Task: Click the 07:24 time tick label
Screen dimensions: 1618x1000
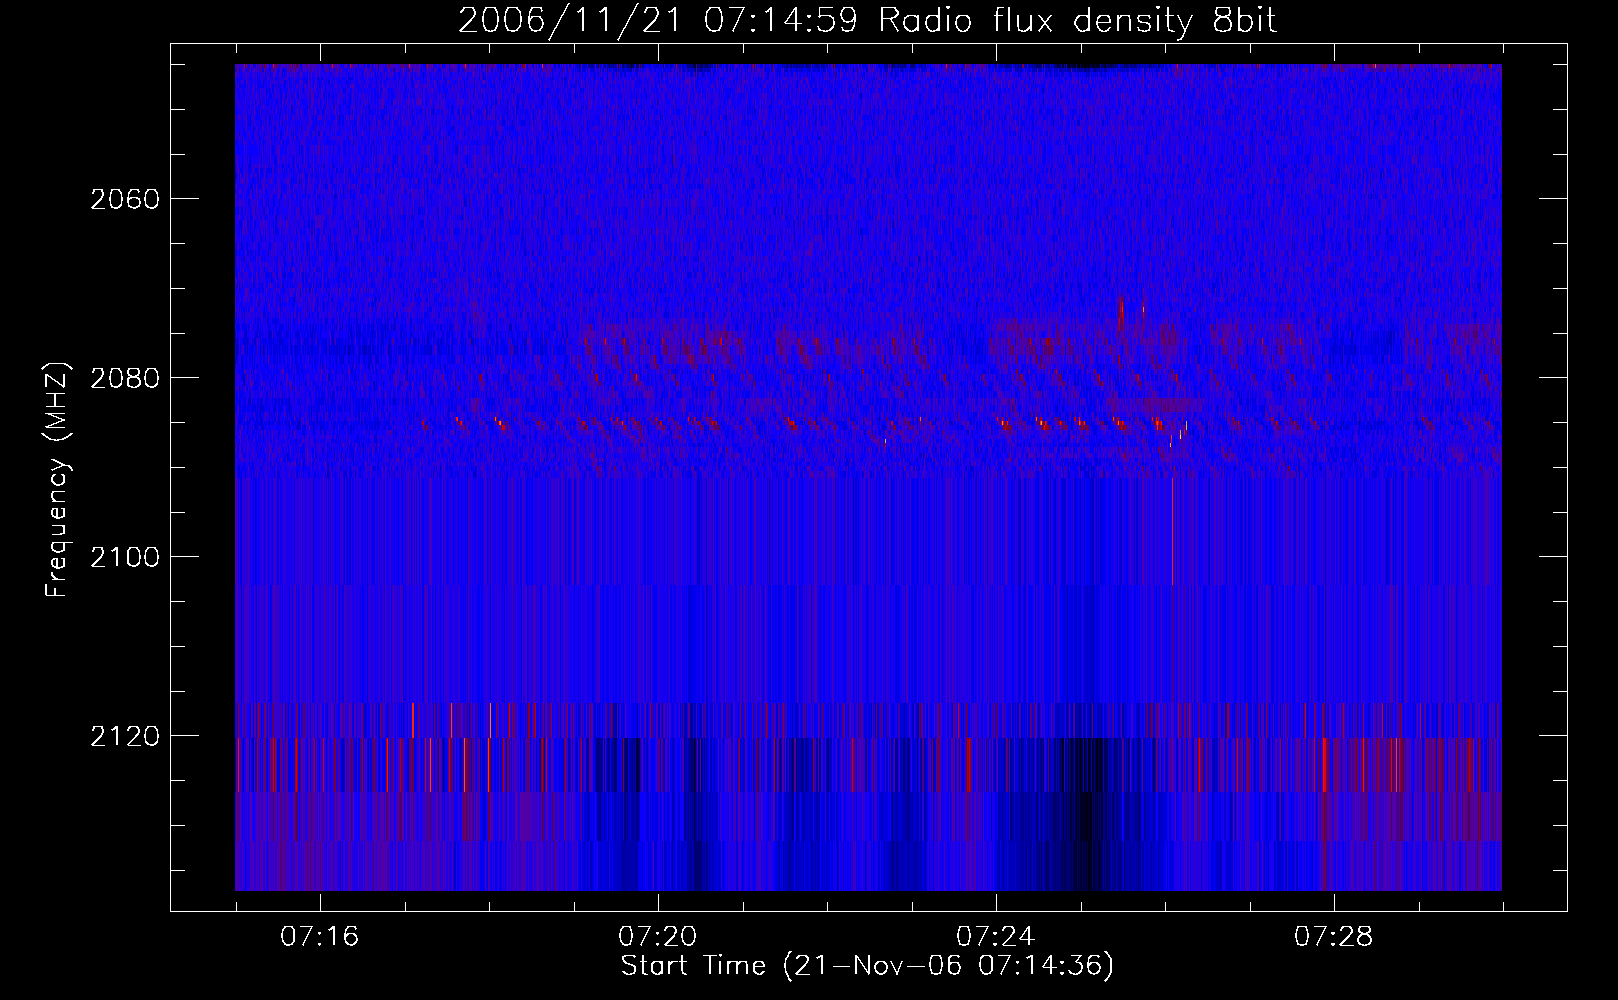Action: pos(996,937)
